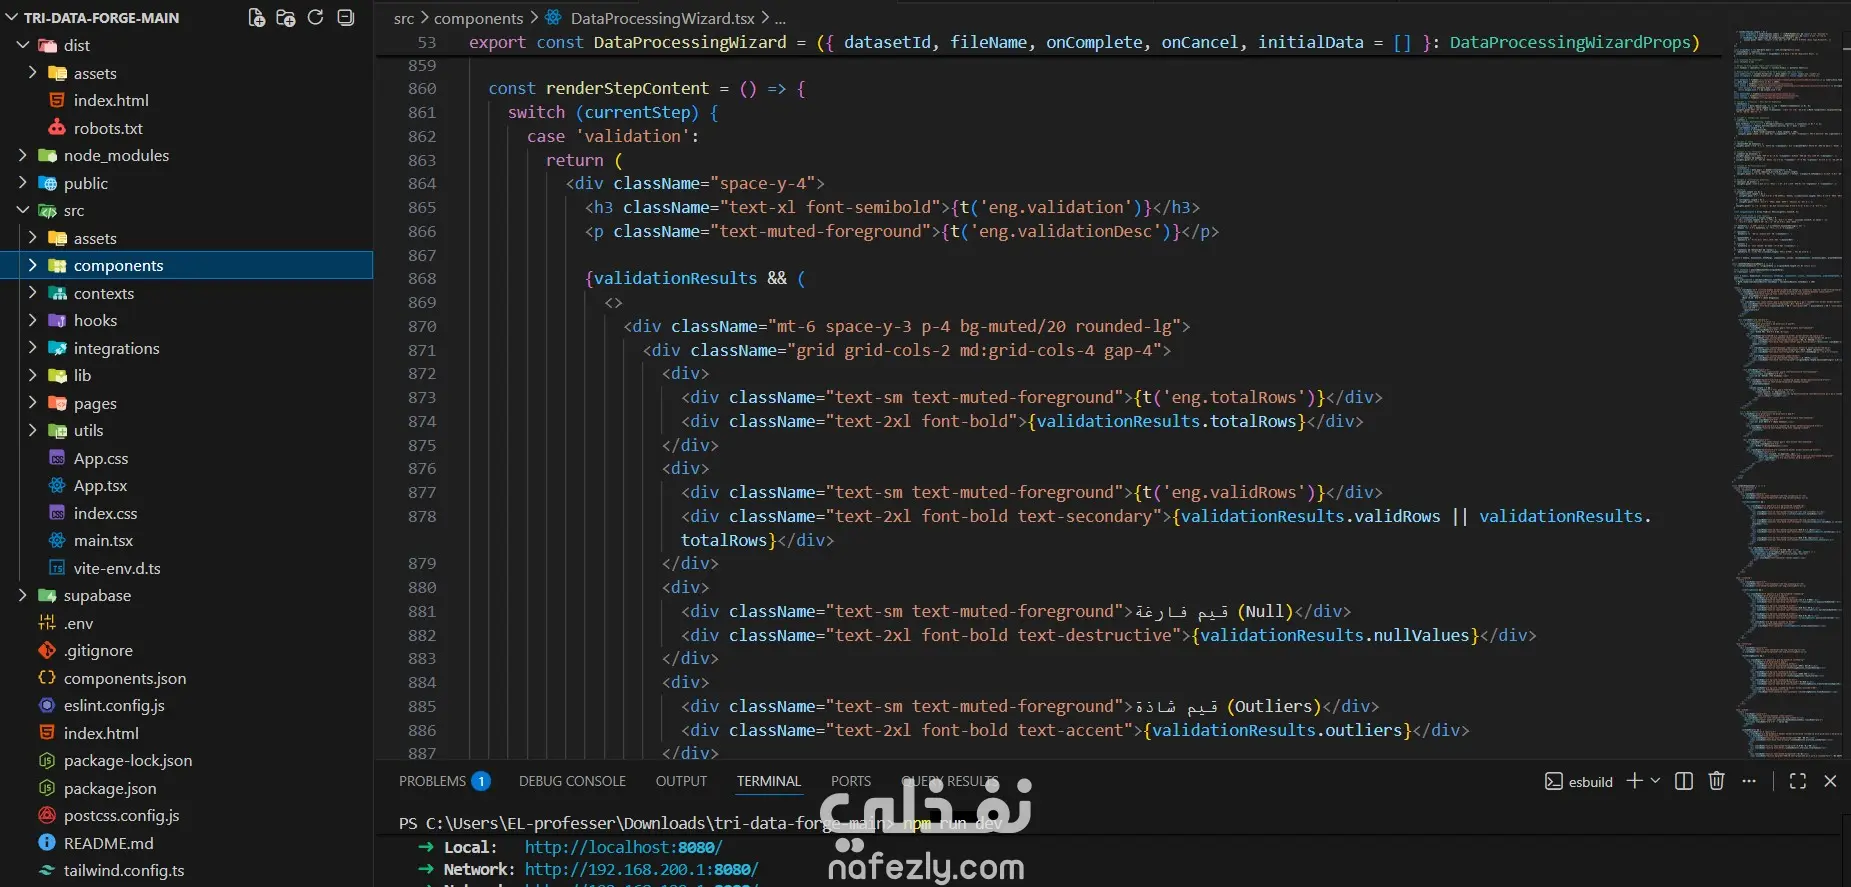Open the App.tsx file
Screen dimensions: 1851x887
[100, 485]
